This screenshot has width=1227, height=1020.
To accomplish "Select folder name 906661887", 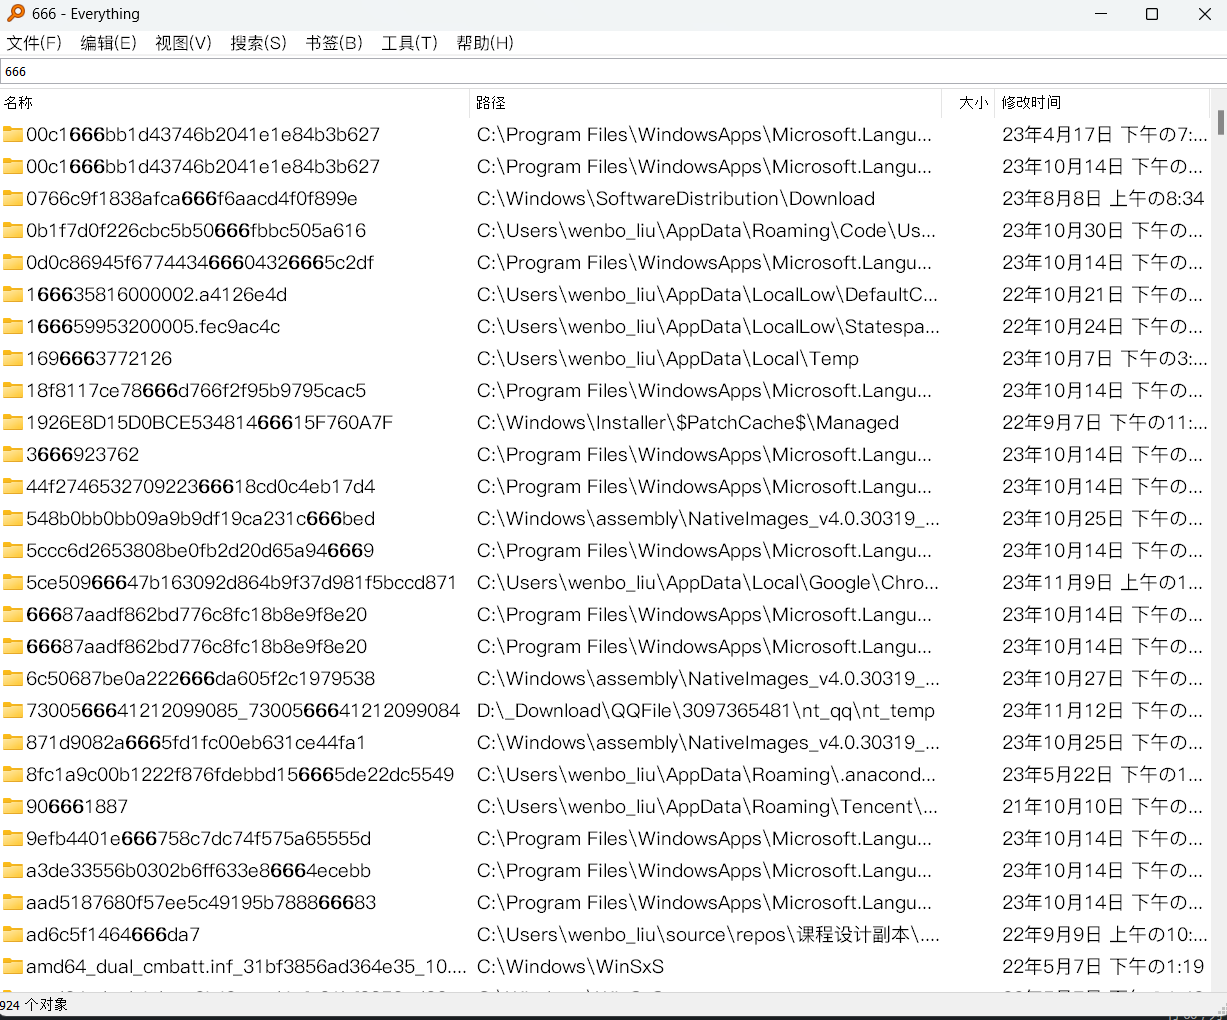I will point(77,807).
